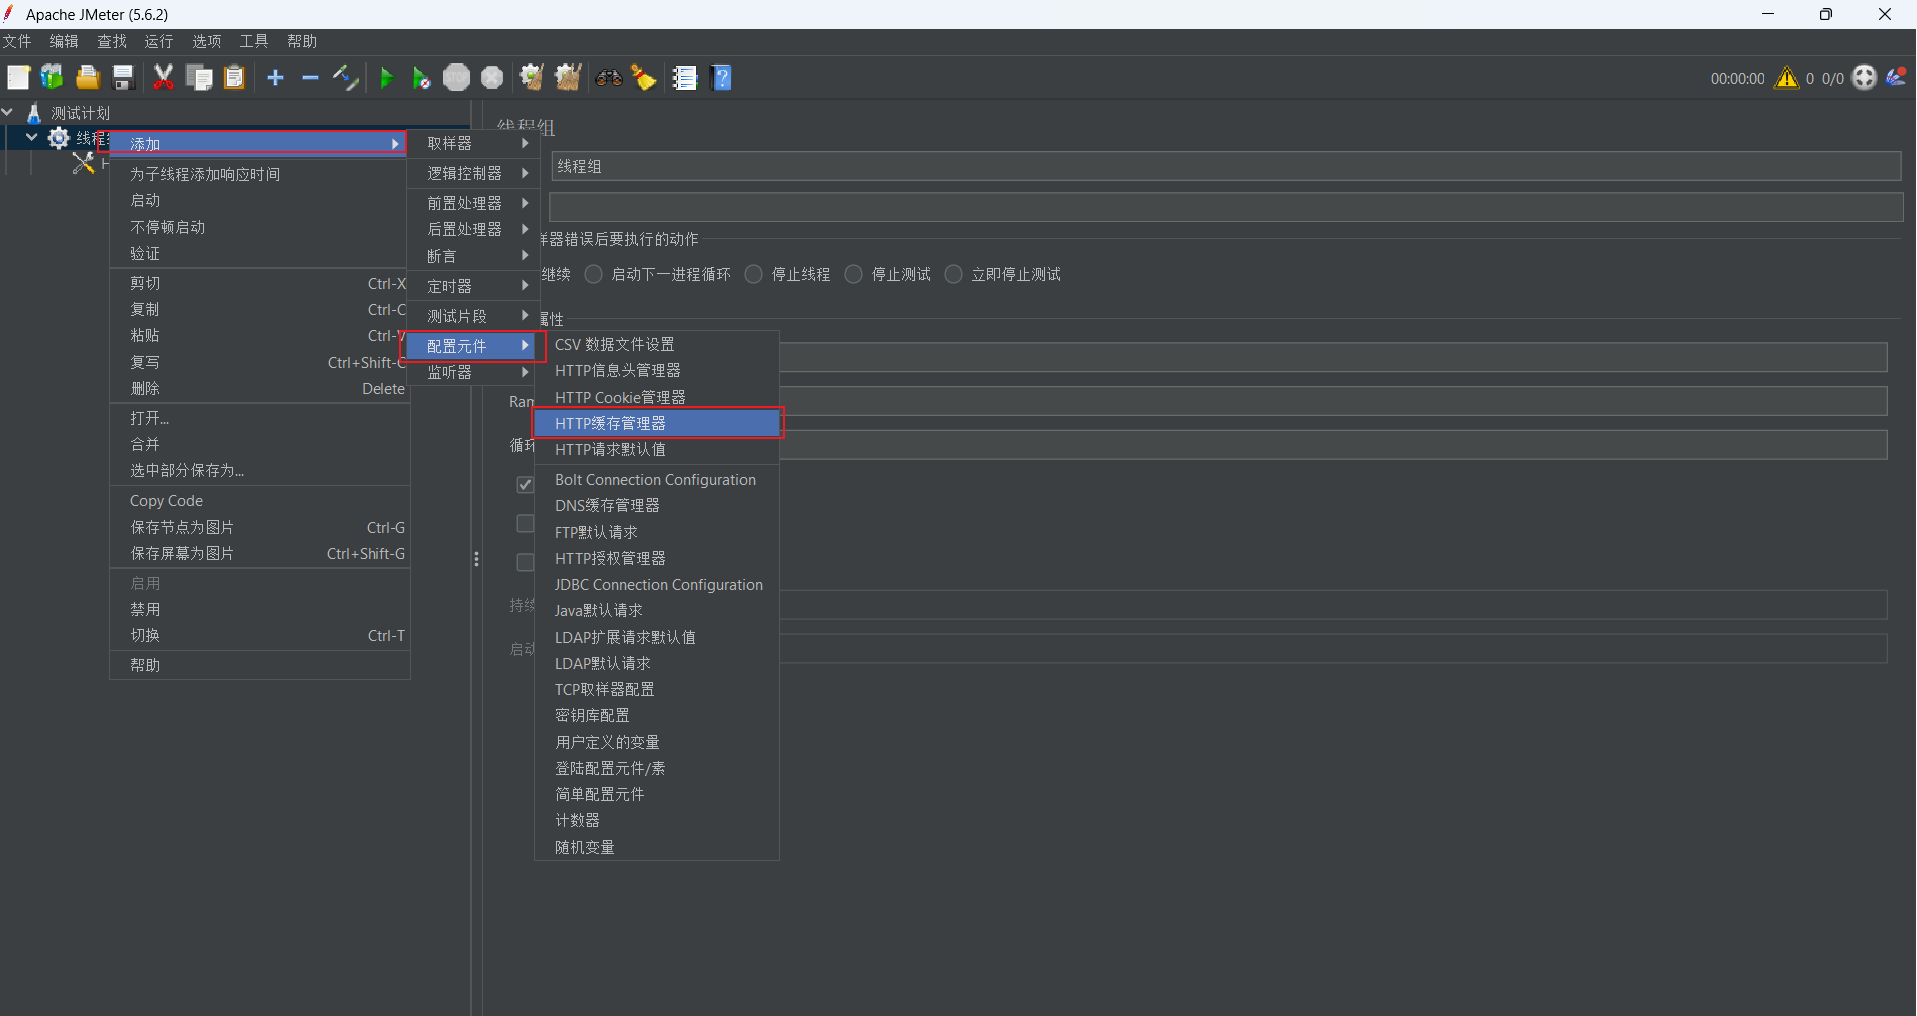The width and height of the screenshot is (1917, 1016).
Task: Click the plus Expand All icon
Action: point(276,77)
